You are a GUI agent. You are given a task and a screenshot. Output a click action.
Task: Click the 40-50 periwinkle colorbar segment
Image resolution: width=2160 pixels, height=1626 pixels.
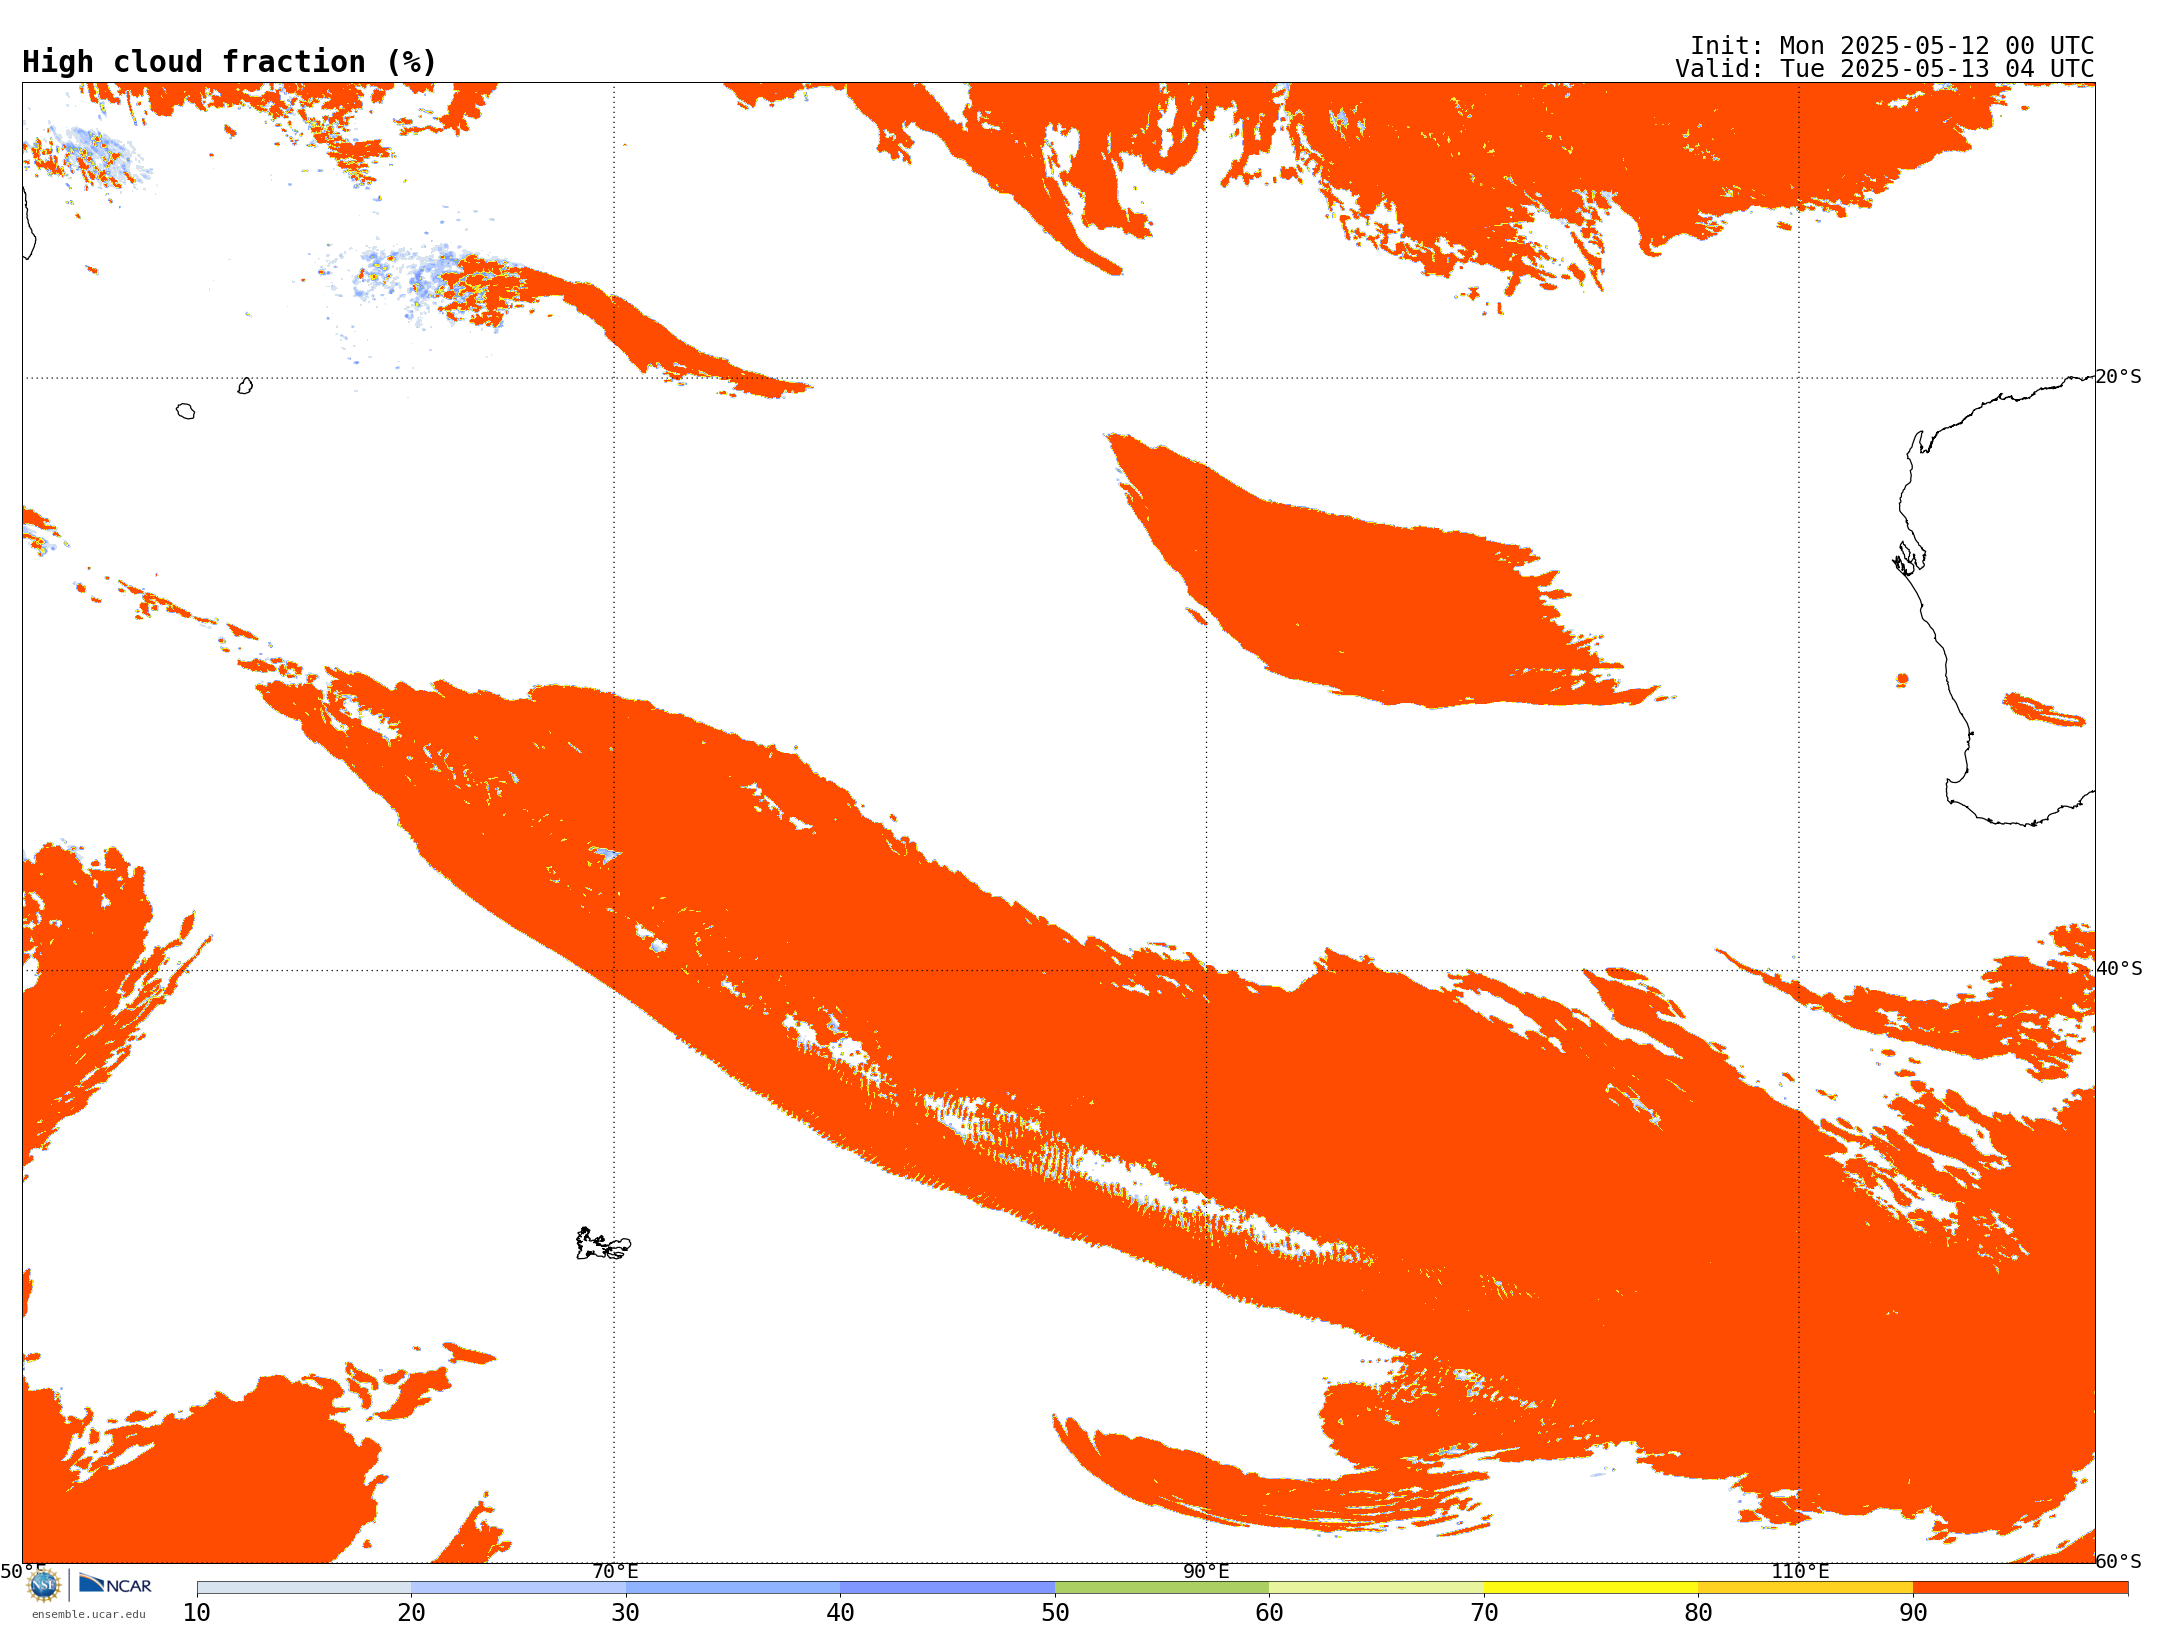tap(947, 1588)
